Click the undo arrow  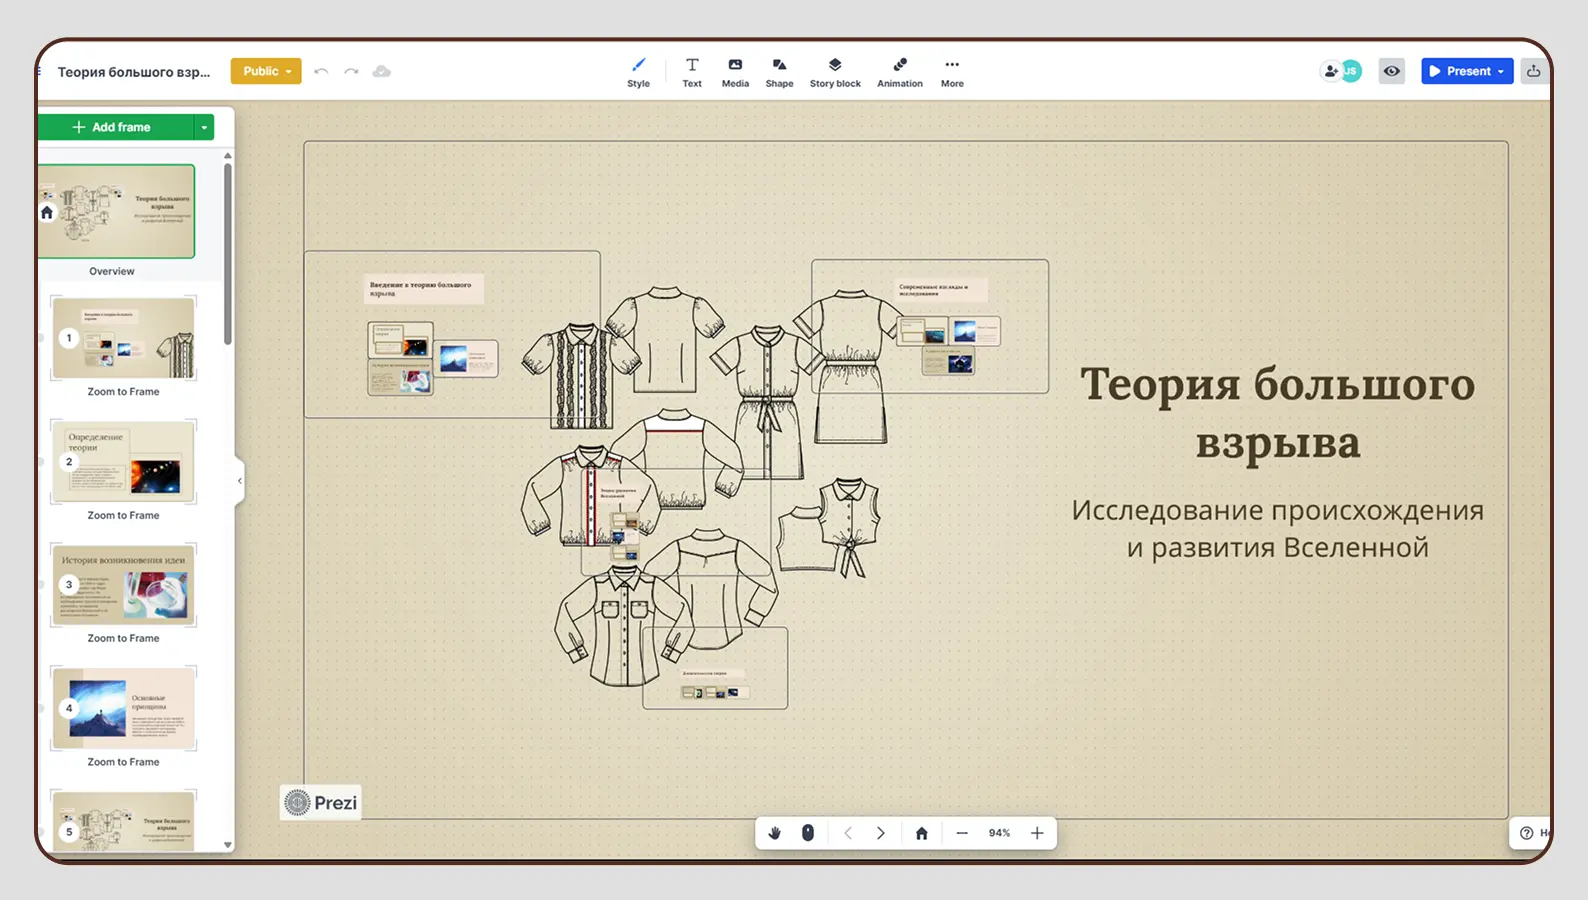click(321, 71)
